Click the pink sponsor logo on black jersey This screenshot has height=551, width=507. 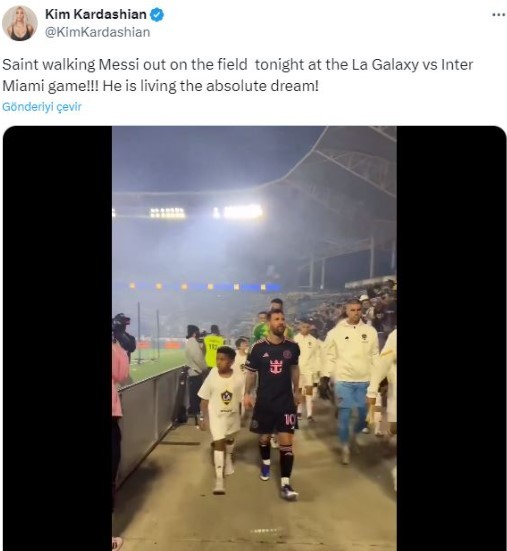(276, 367)
